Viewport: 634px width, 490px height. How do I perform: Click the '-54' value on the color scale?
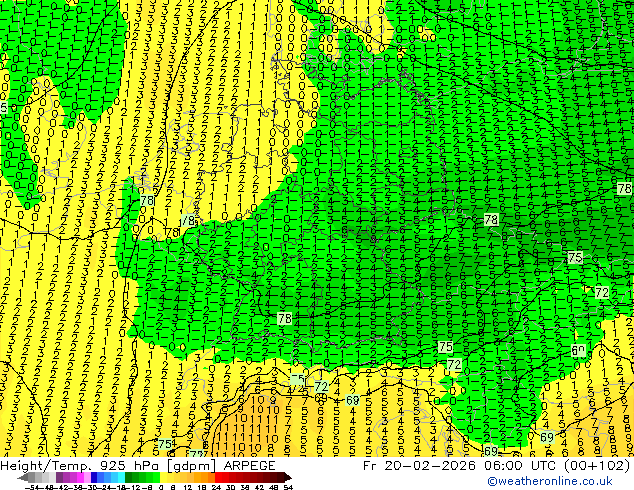pyautogui.click(x=32, y=487)
